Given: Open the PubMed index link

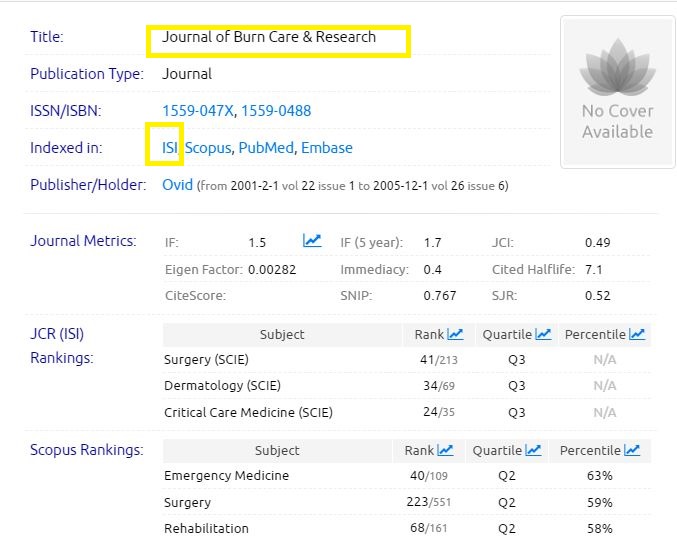Looking at the screenshot, I should [266, 148].
